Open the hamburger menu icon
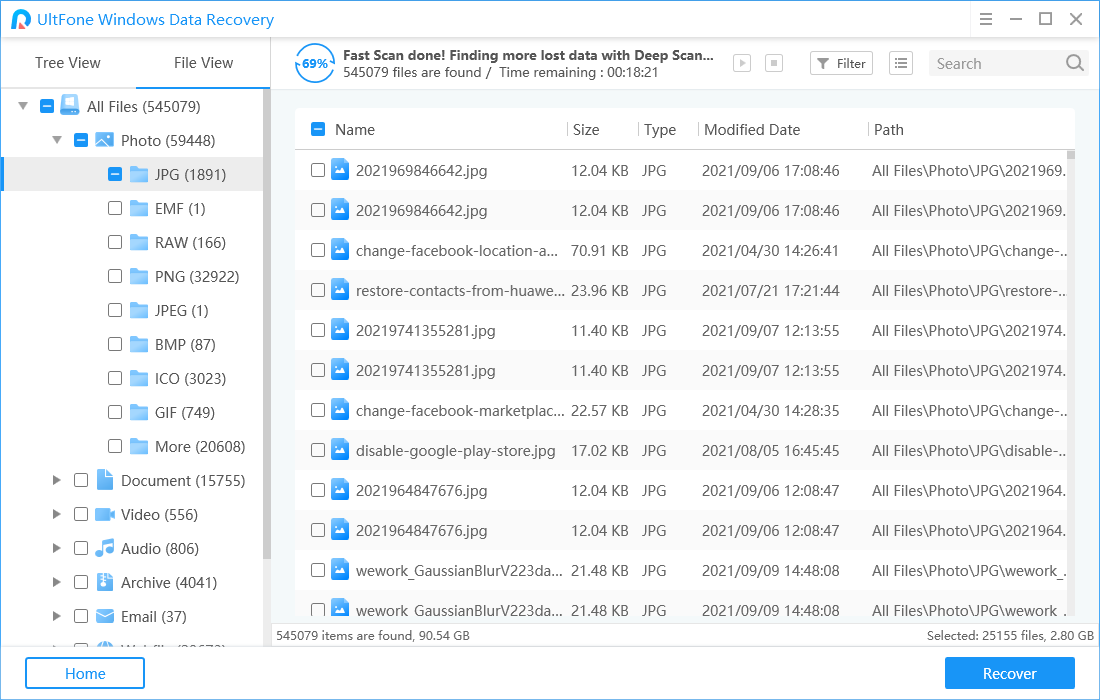The height and width of the screenshot is (700, 1100). tap(986, 19)
